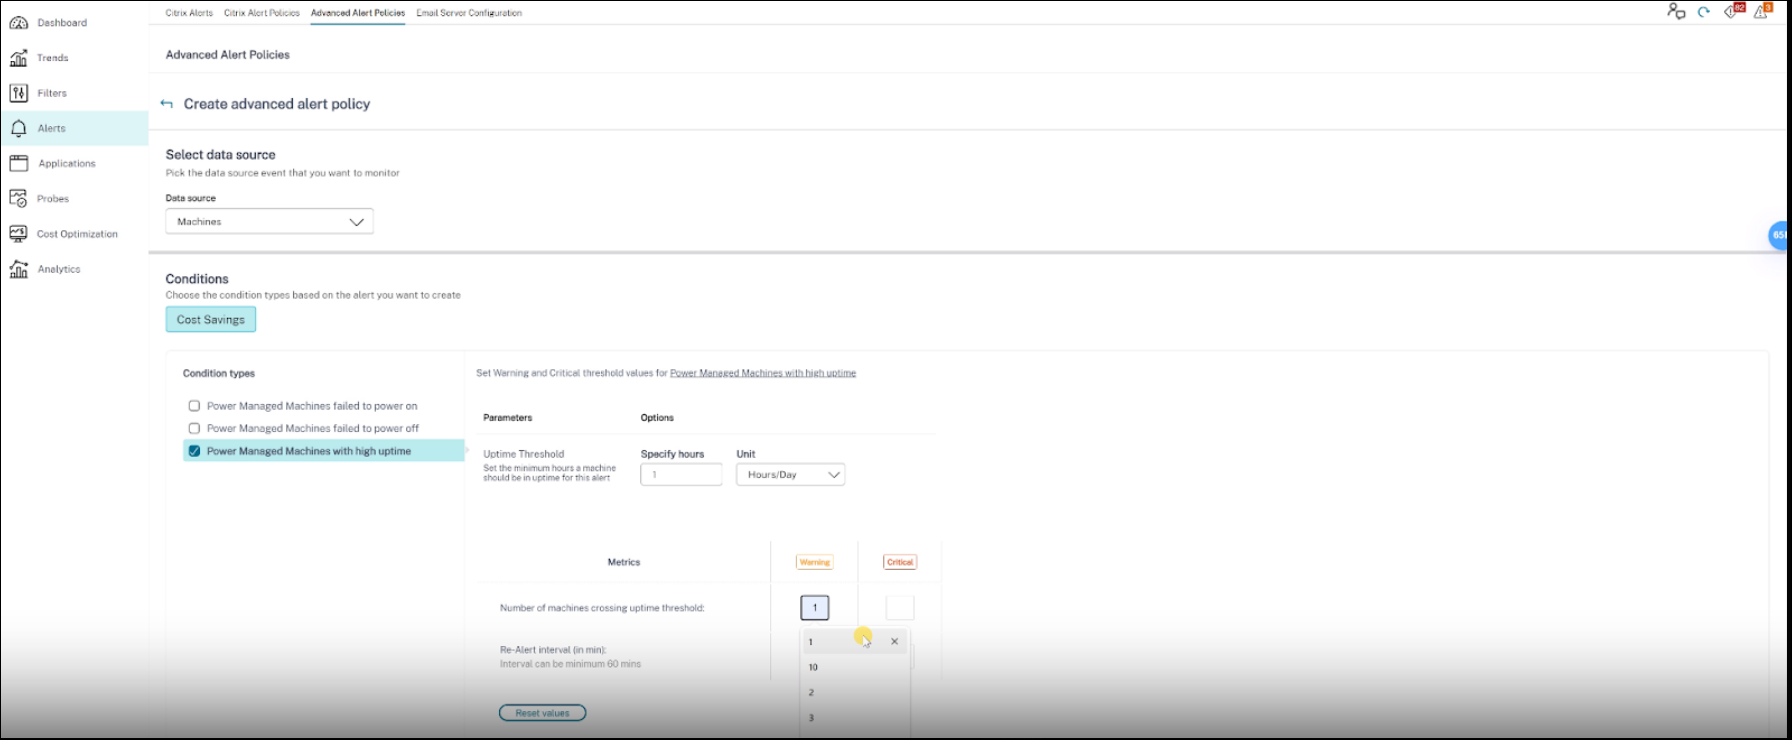Open Cost Optimization monitor icon
This screenshot has width=1792, height=740.
[18, 233]
